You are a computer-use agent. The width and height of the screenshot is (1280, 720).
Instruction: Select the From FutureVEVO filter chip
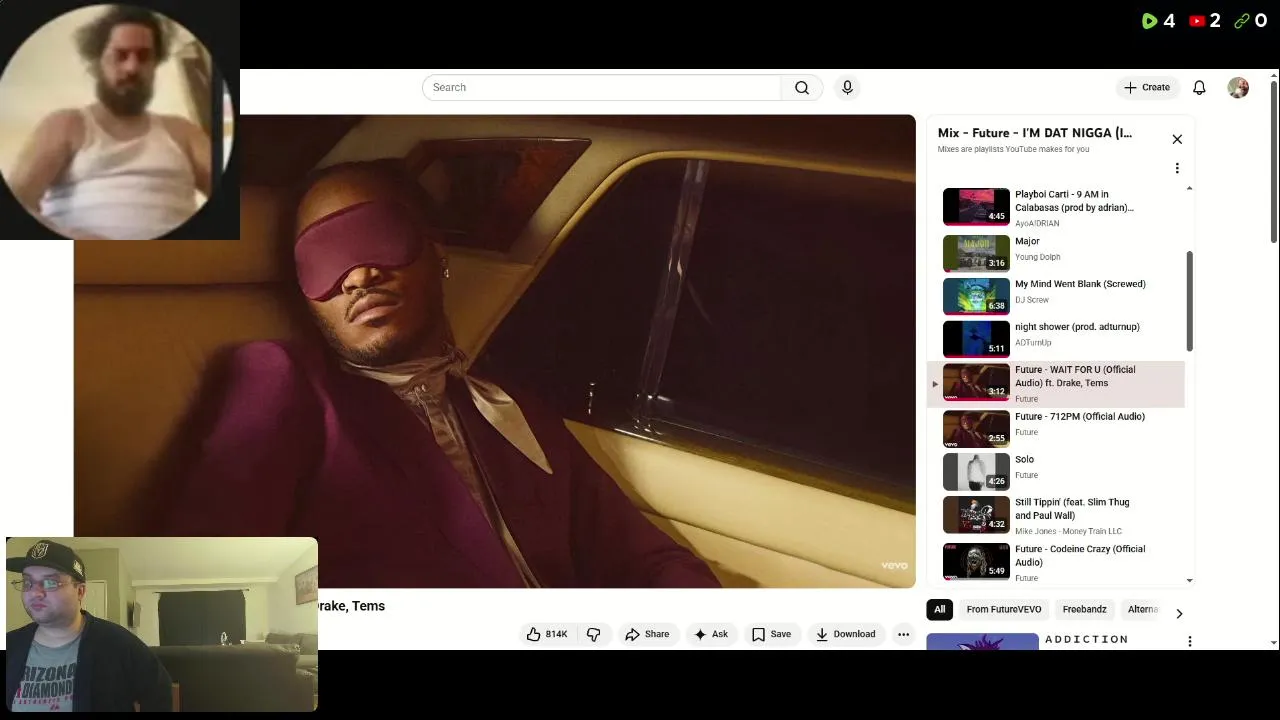(x=1003, y=609)
